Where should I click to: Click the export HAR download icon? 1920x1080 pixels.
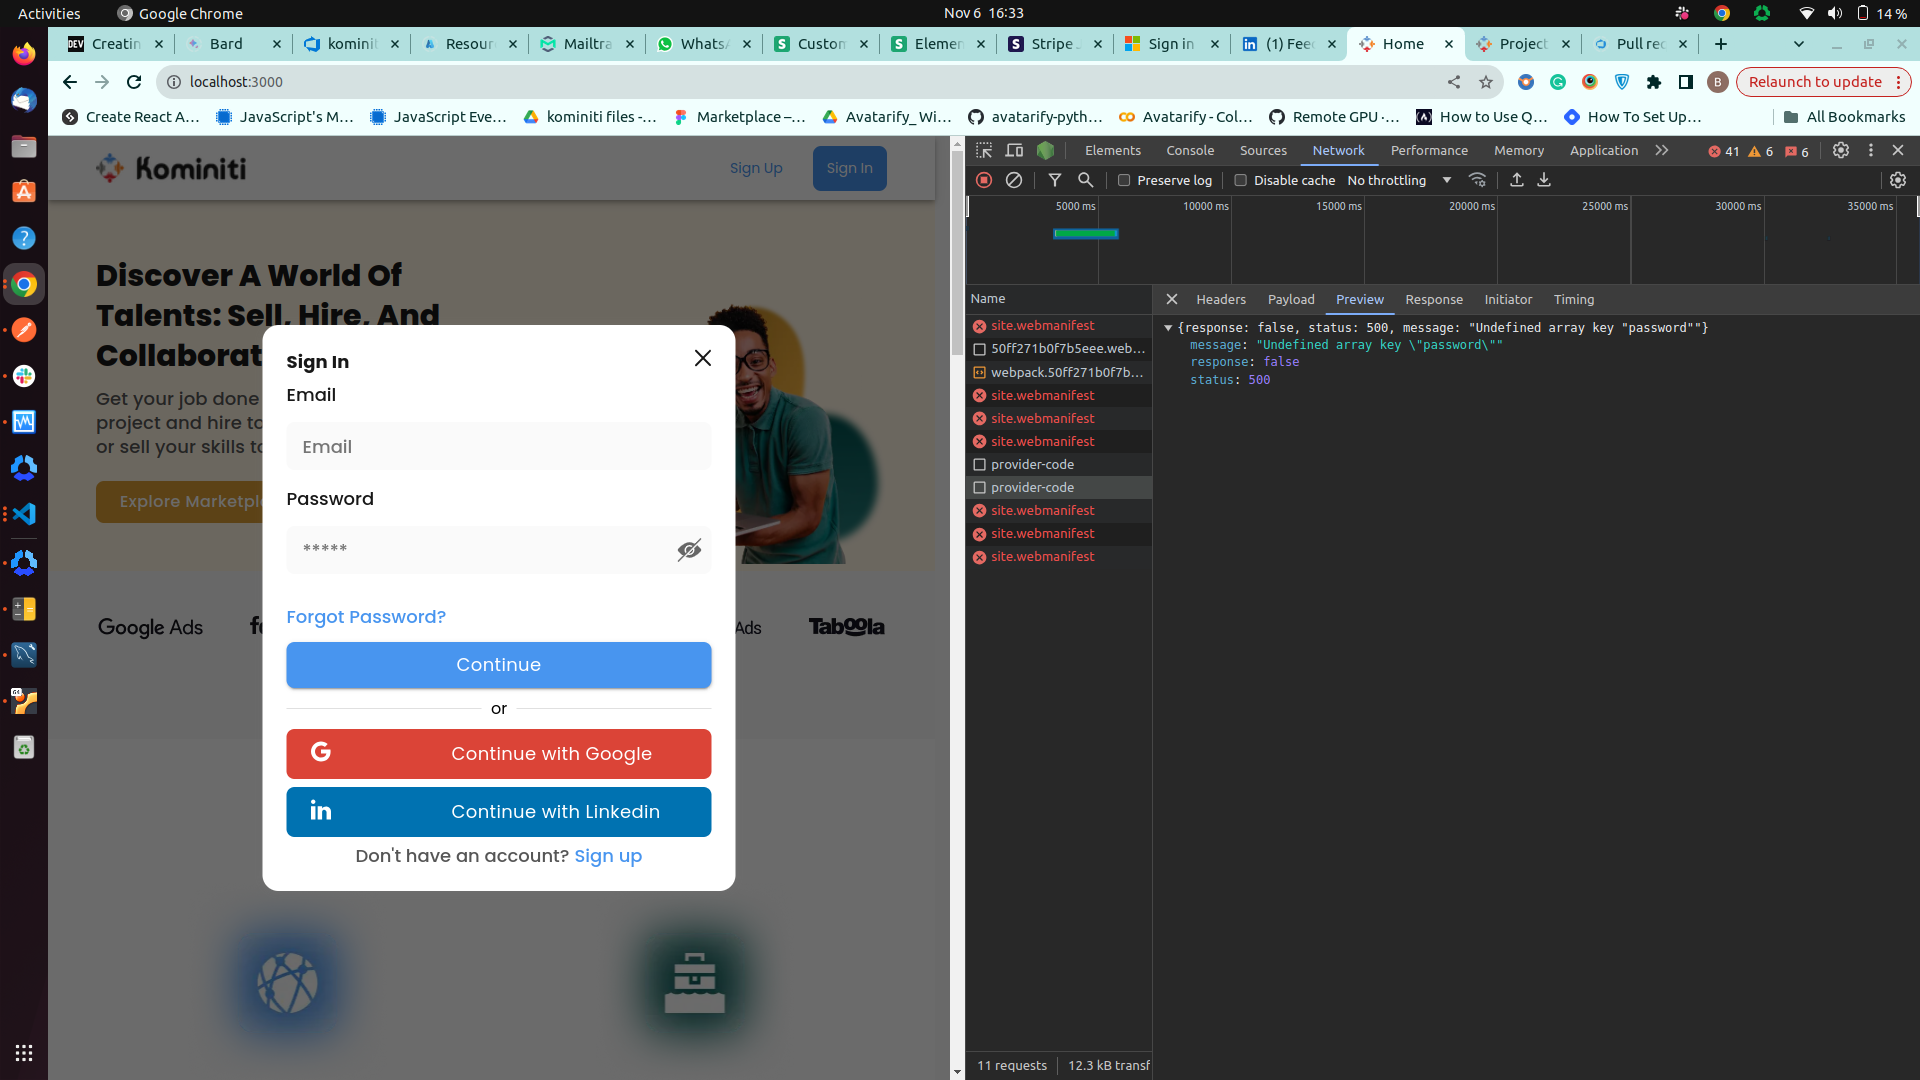click(1544, 180)
